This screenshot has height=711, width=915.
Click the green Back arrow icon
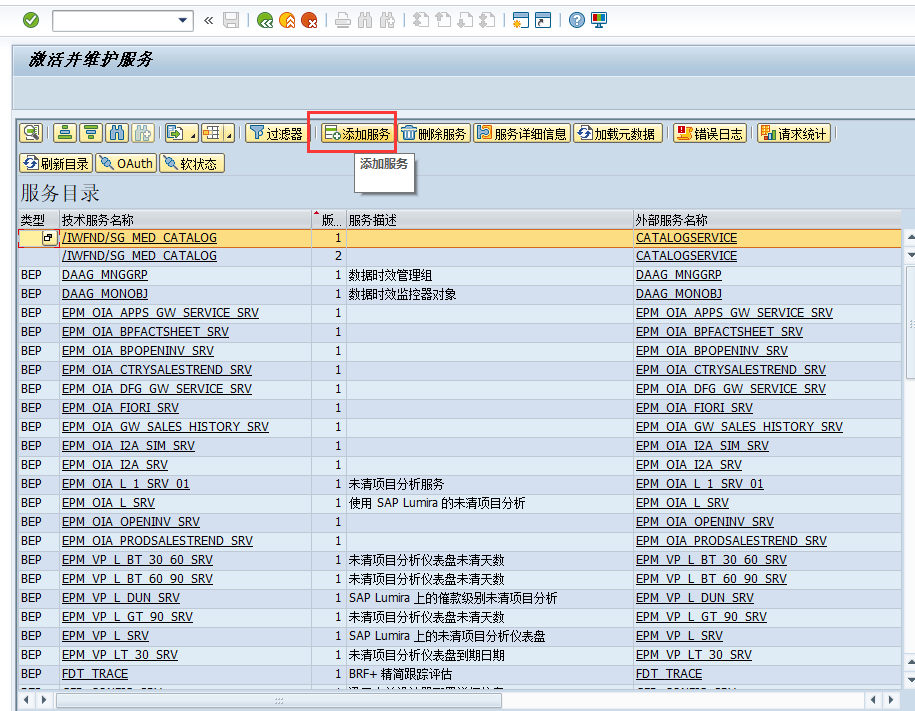265,20
